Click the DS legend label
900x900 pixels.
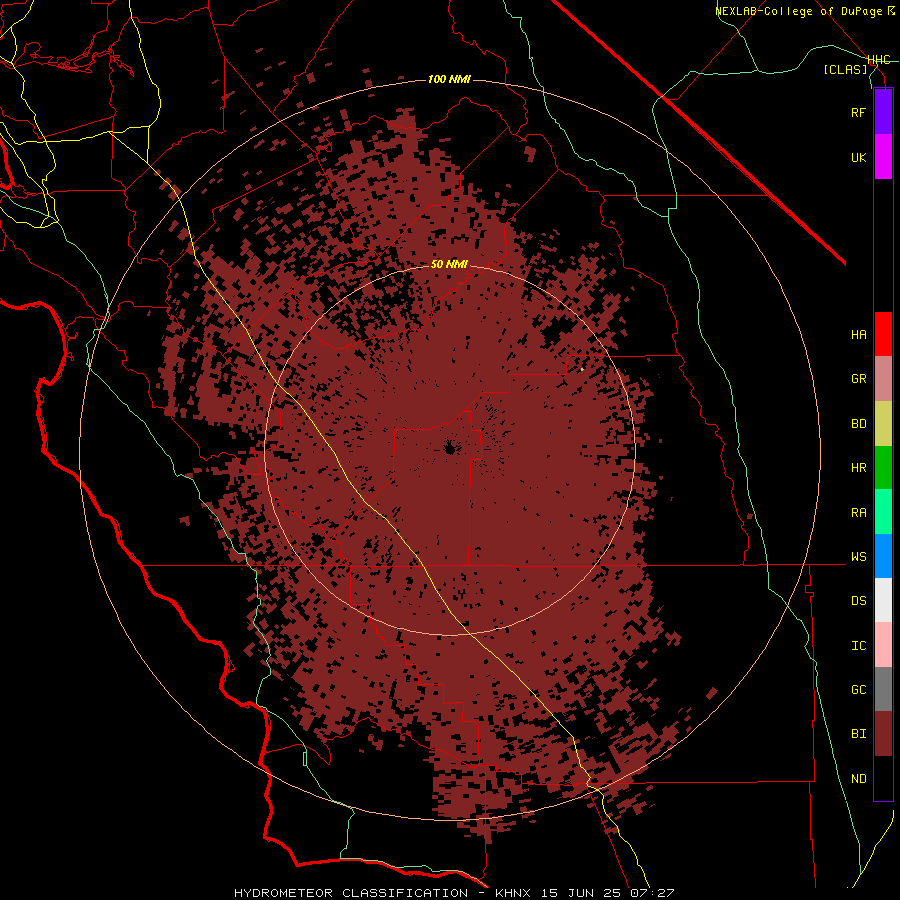point(858,601)
